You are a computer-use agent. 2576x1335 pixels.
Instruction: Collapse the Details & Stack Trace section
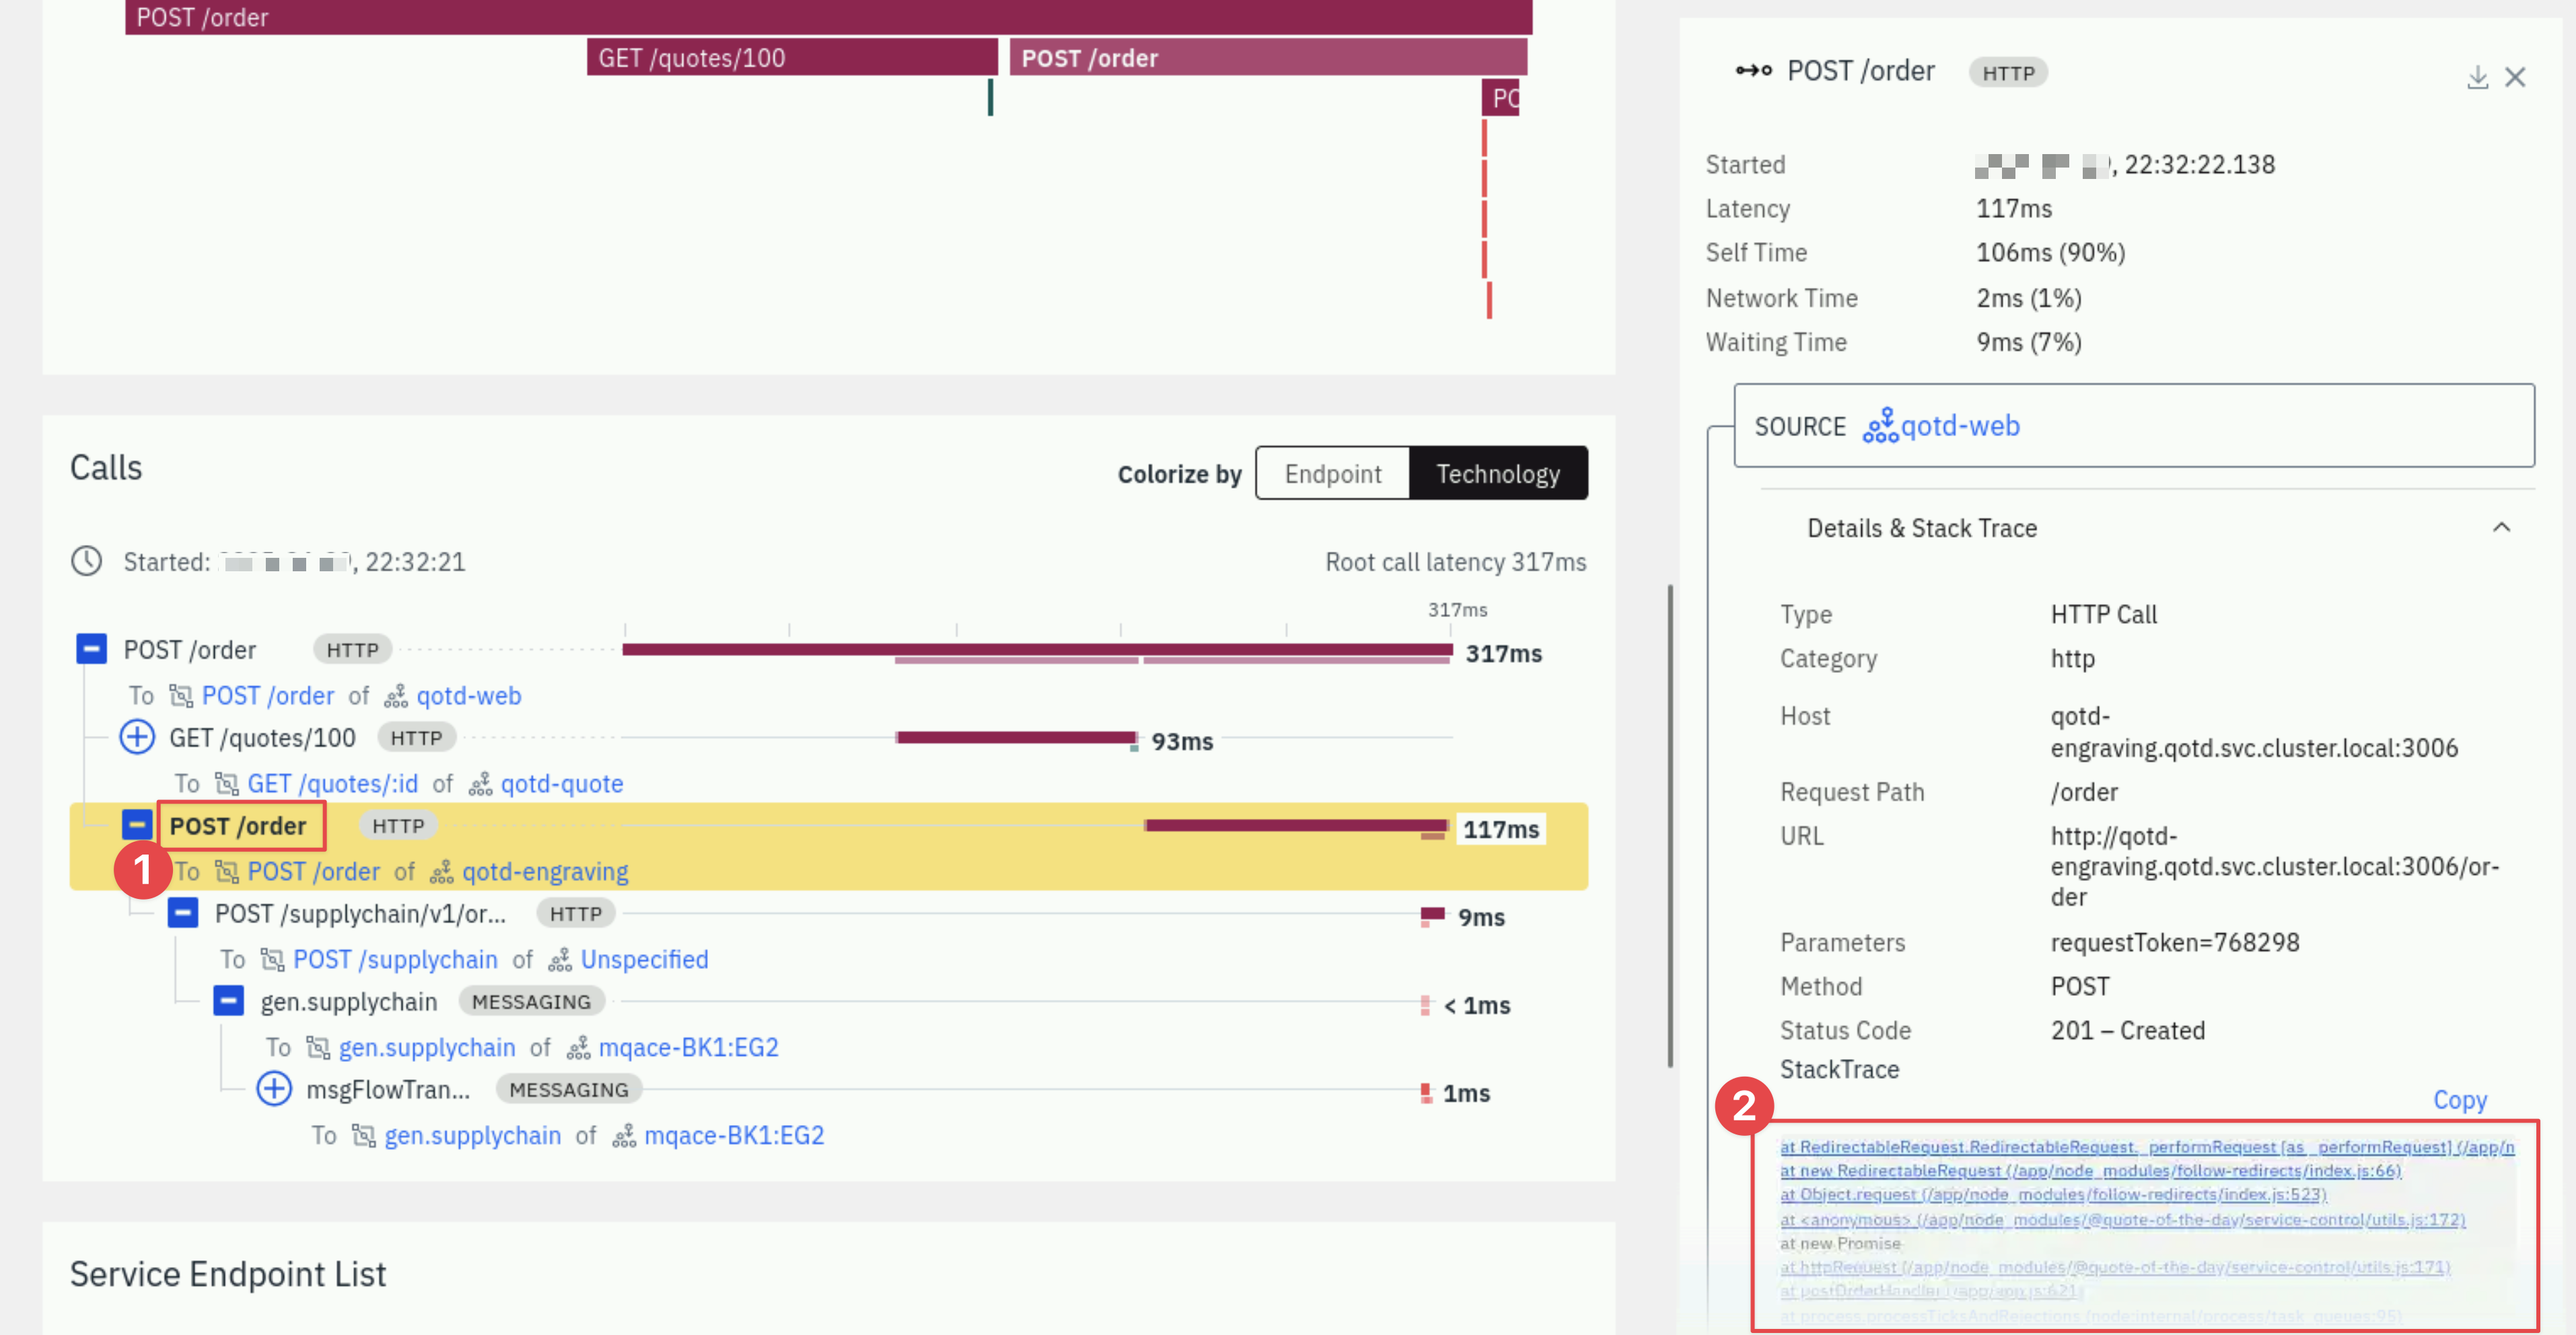click(2501, 528)
